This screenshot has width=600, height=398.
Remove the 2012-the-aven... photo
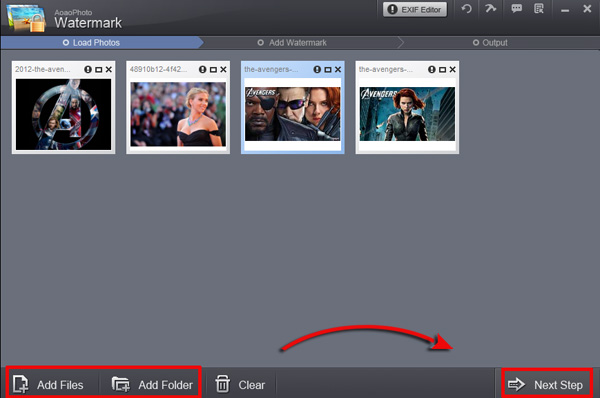(x=109, y=69)
